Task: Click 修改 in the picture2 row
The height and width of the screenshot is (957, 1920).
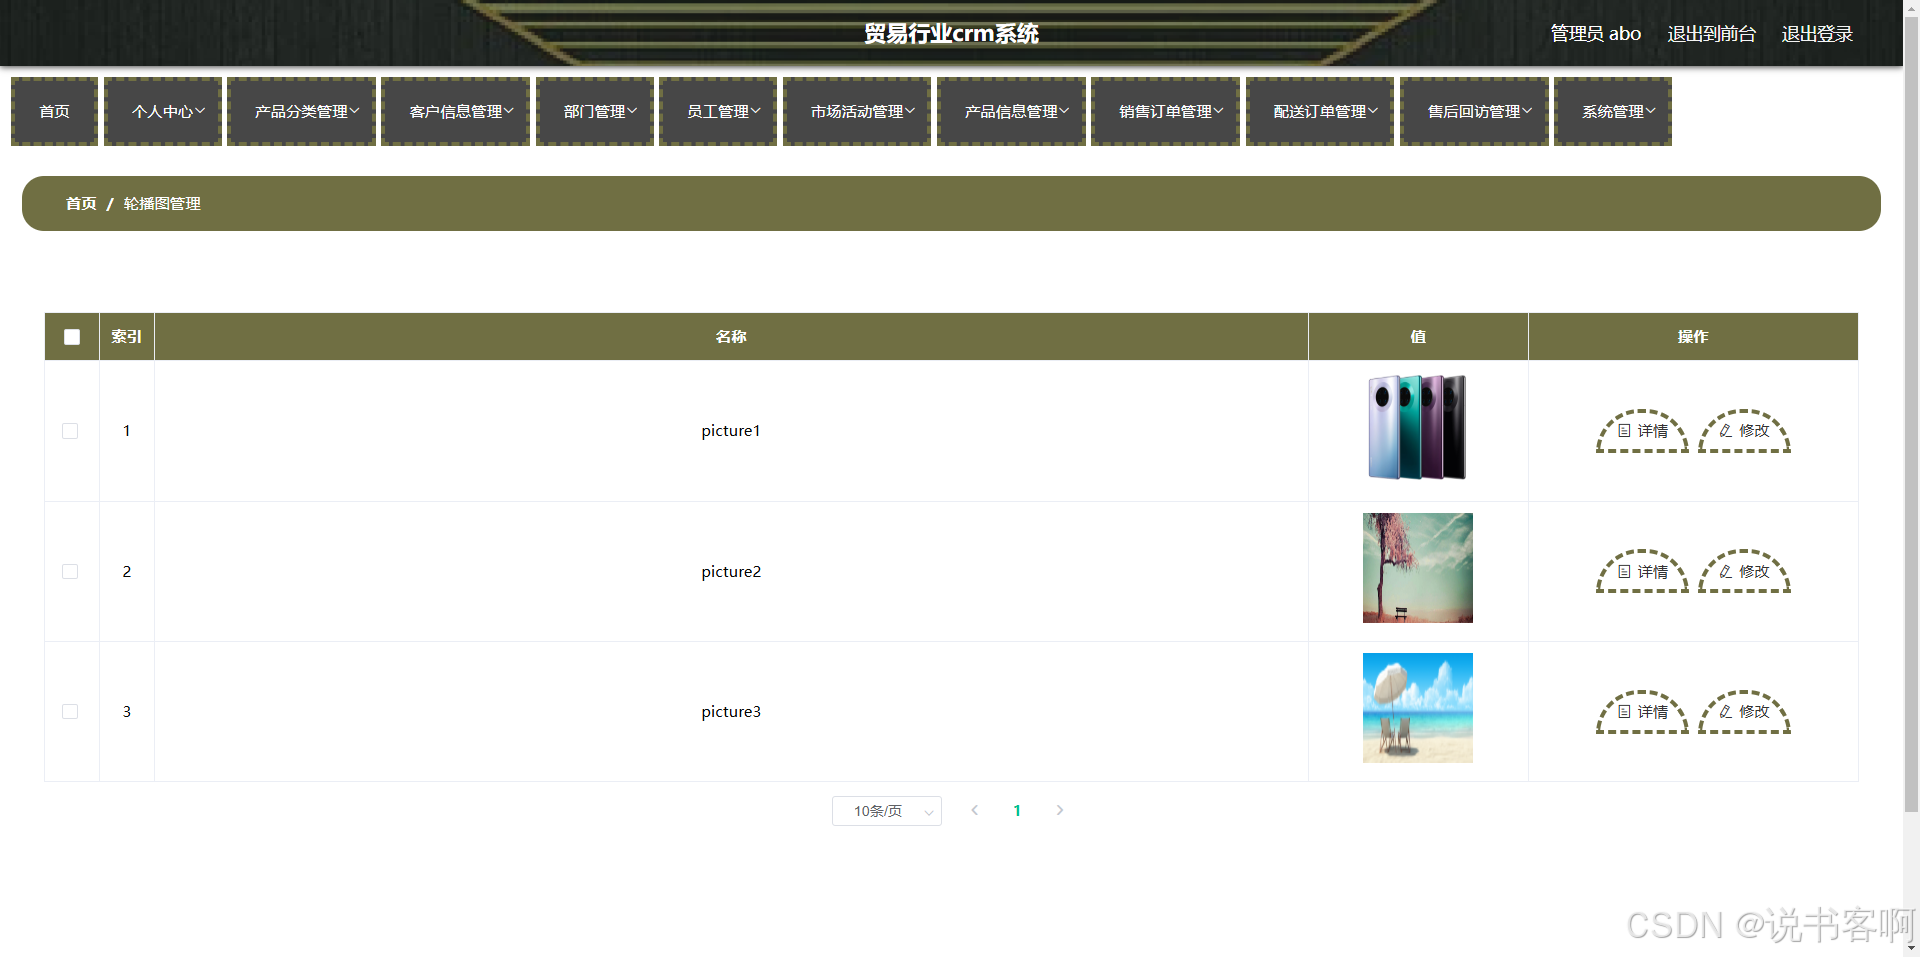Action: click(1744, 571)
